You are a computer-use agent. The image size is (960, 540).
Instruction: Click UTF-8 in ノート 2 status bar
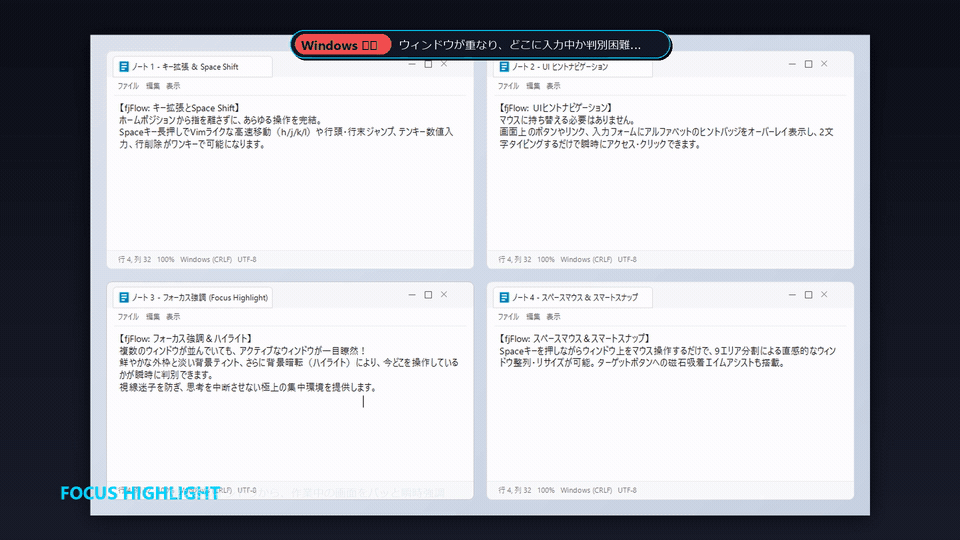(x=627, y=260)
